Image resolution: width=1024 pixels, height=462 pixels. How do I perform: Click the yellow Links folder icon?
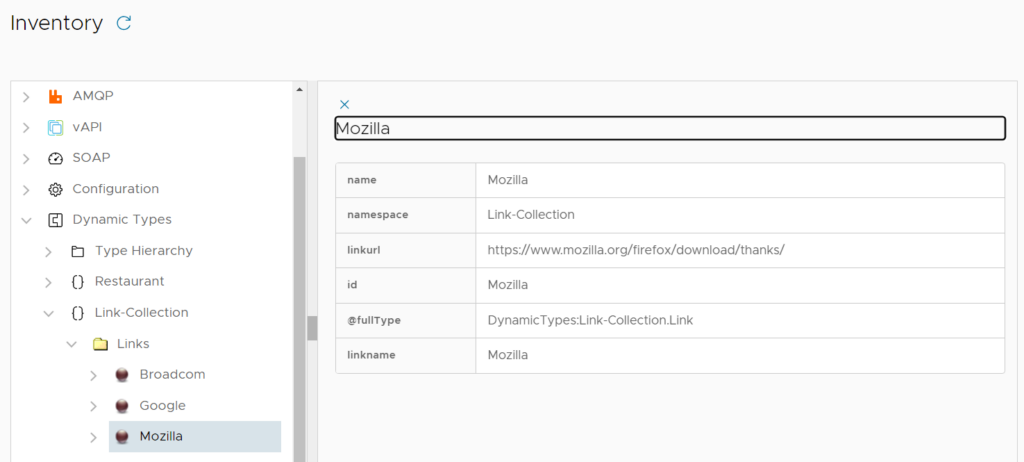click(x=100, y=344)
